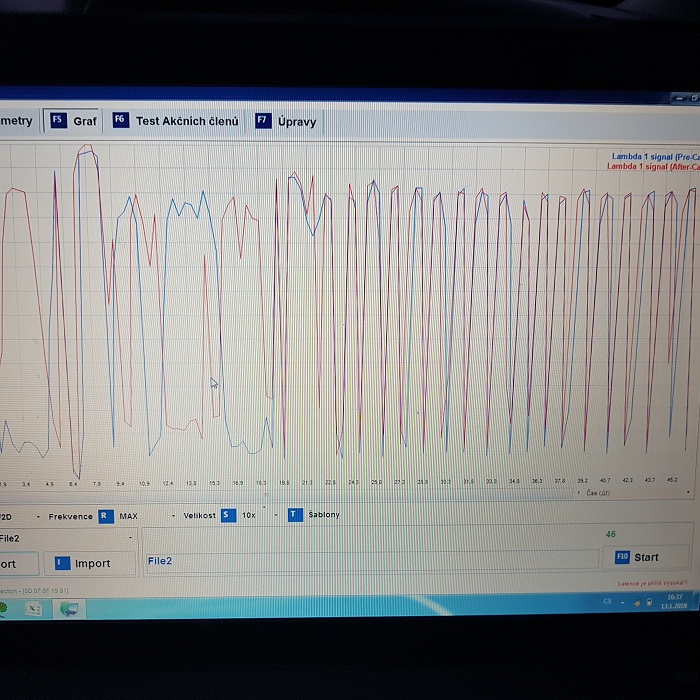Image resolution: width=700 pixels, height=700 pixels.
Task: Click the F7 shortcut icon
Action: (x=263, y=121)
